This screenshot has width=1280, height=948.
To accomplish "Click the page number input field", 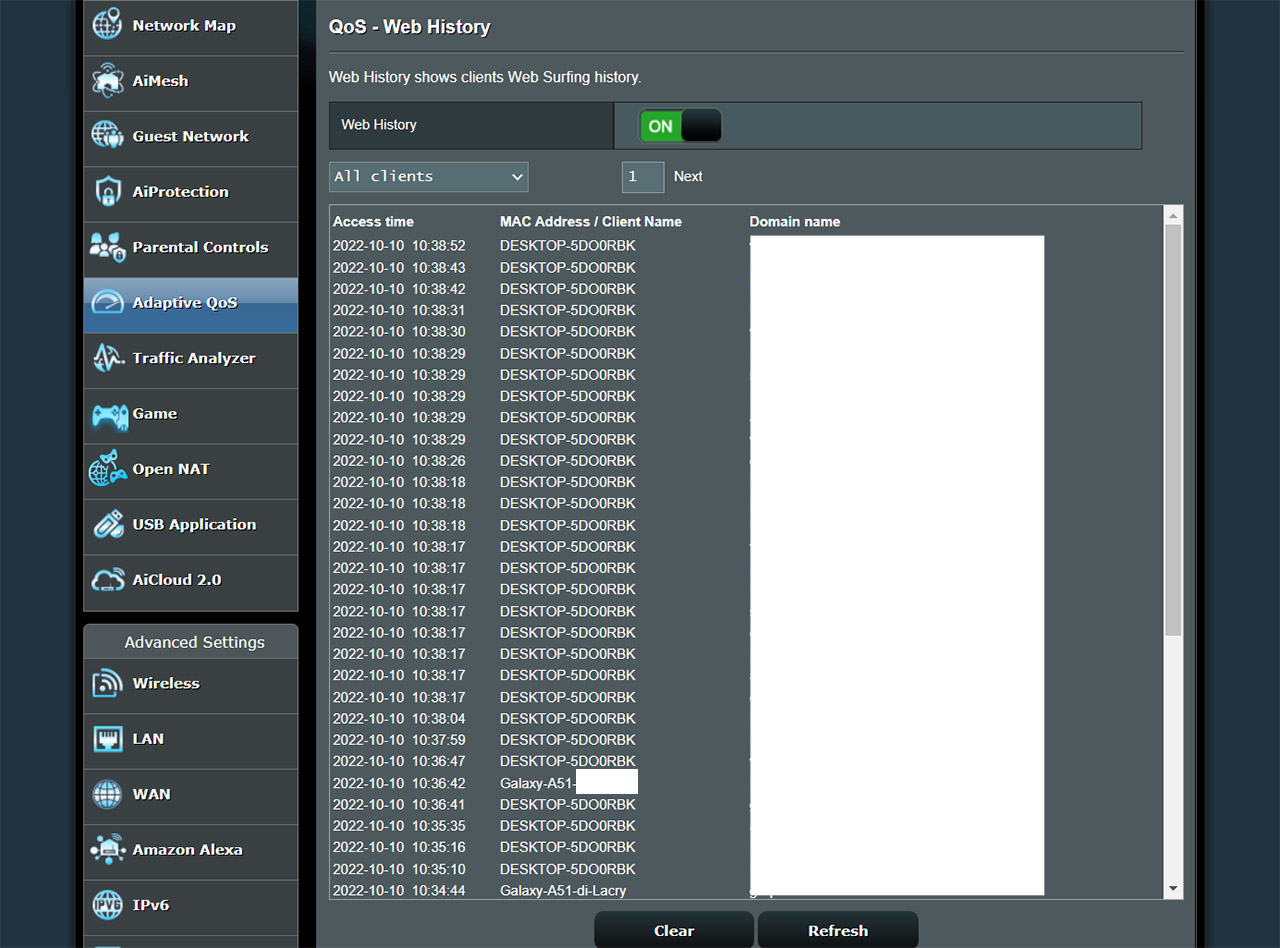I will (642, 176).
